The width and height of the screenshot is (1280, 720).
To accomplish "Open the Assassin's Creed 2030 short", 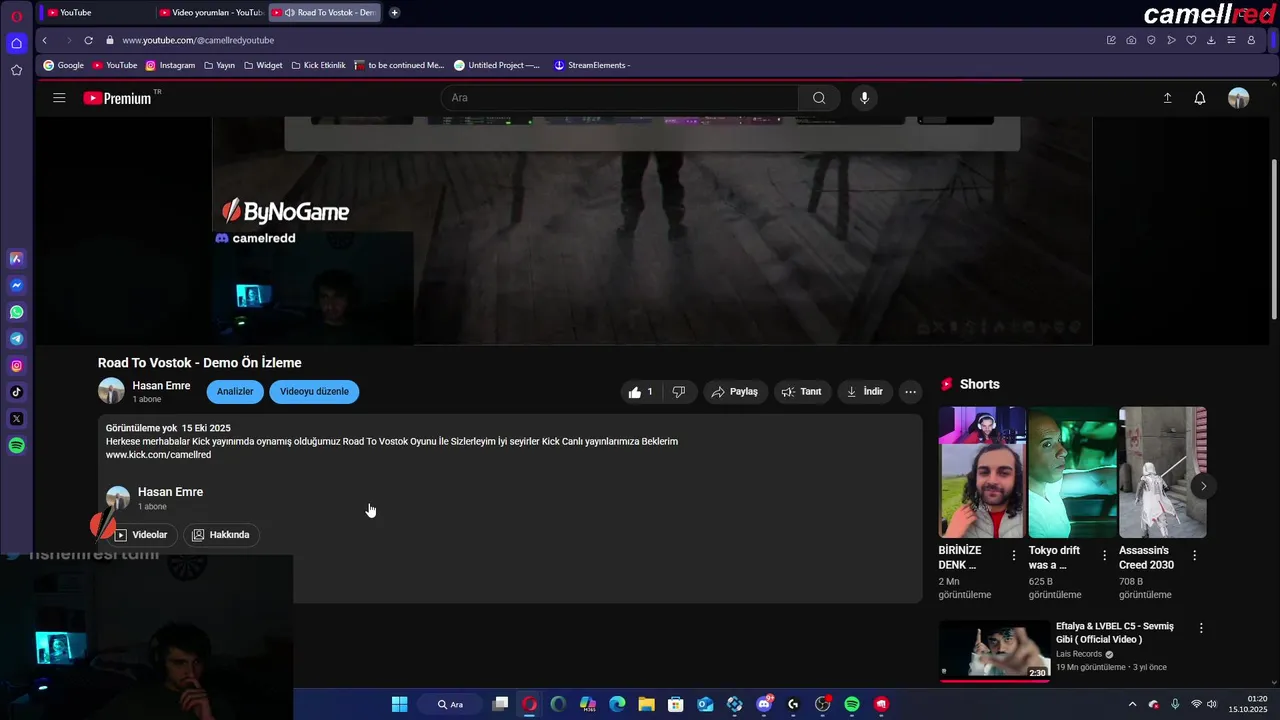I will coord(1162,472).
